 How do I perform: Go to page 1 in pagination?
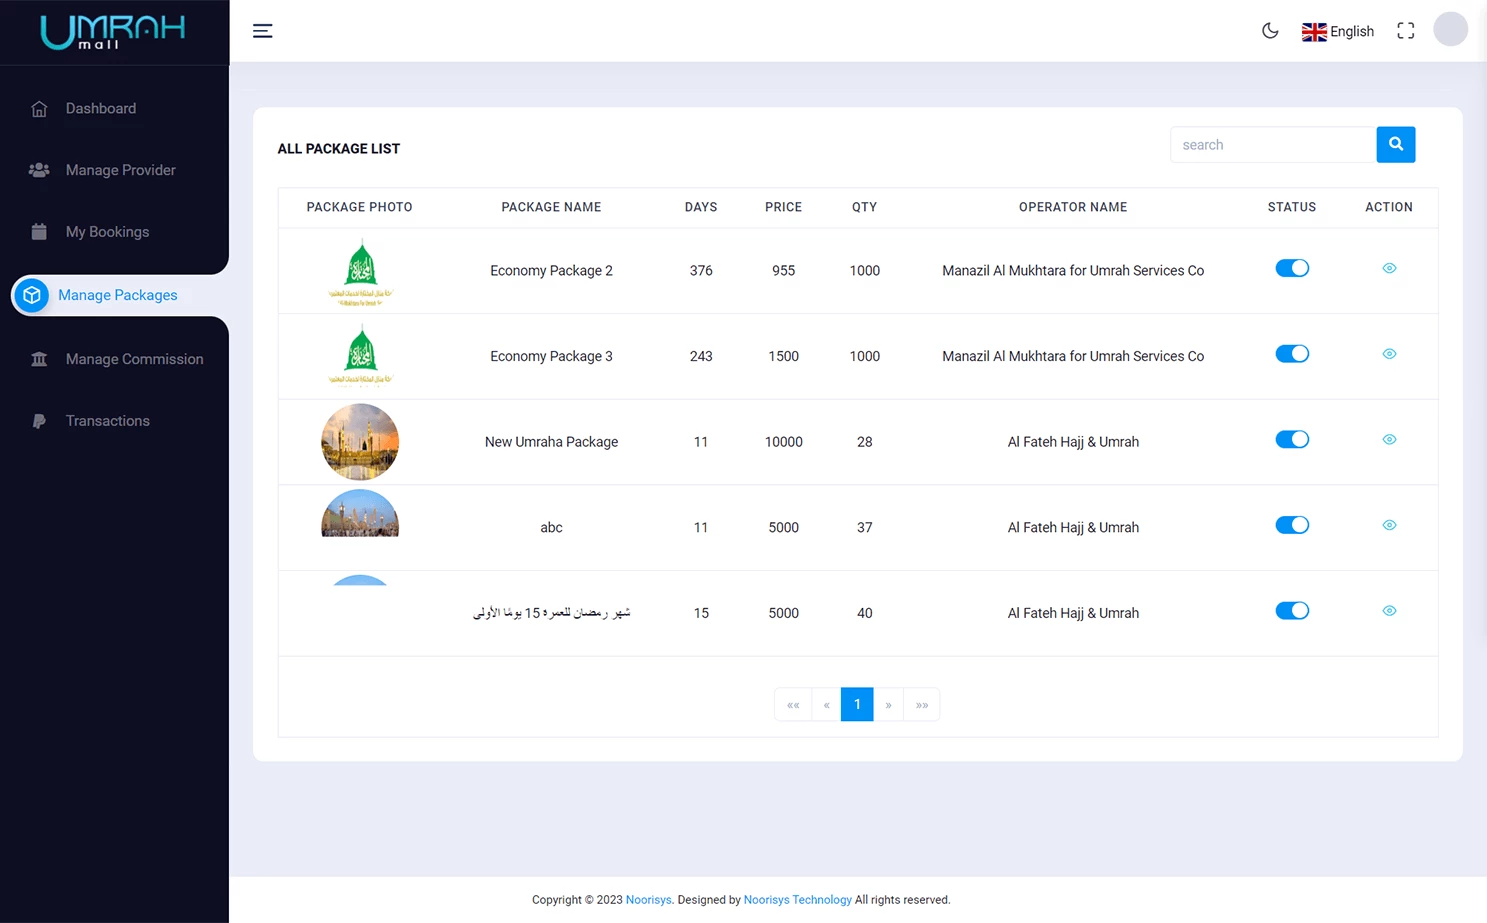(856, 704)
